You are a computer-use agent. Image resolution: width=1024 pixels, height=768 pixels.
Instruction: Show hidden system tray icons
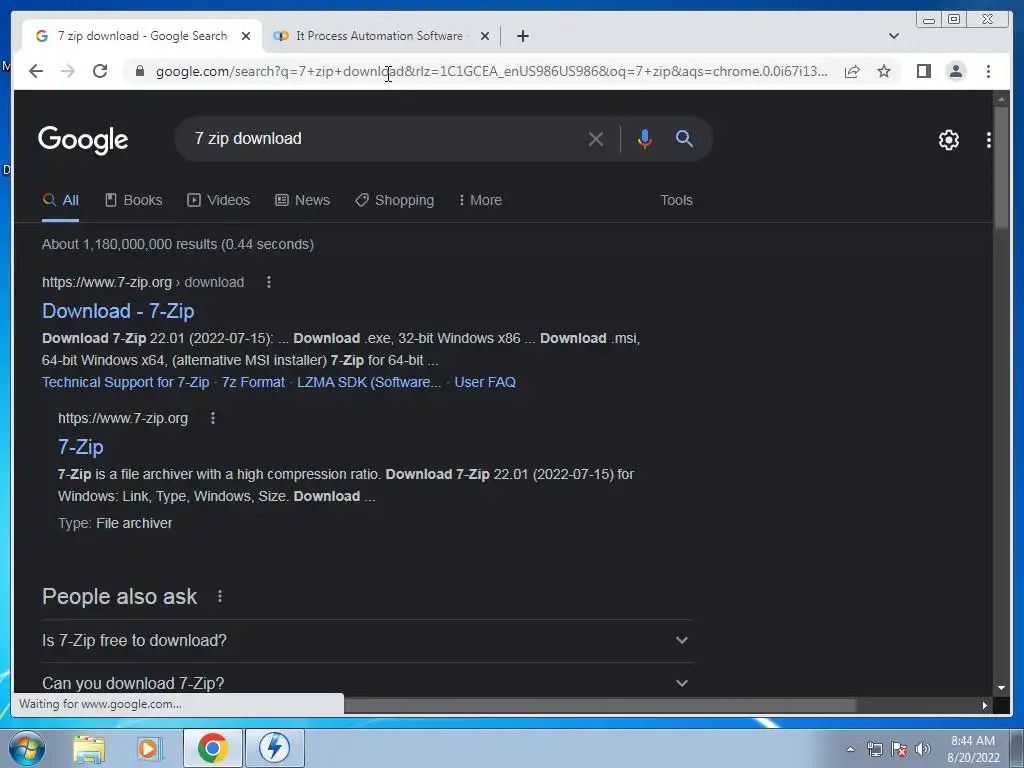tap(850, 749)
